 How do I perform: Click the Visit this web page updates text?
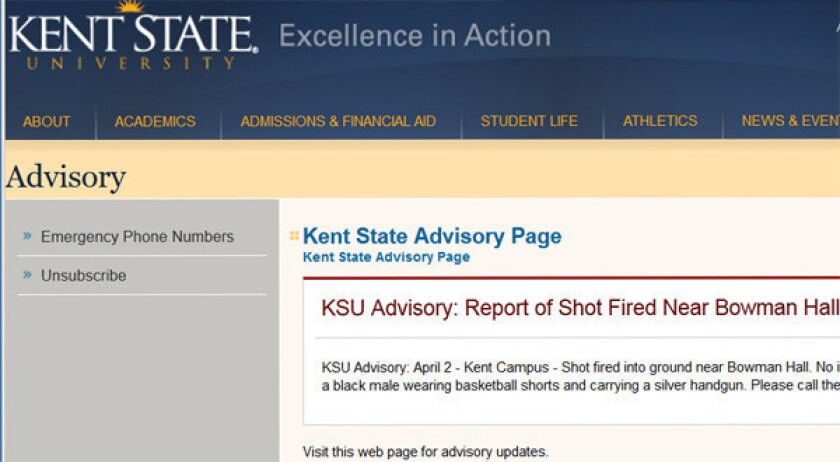click(x=425, y=452)
